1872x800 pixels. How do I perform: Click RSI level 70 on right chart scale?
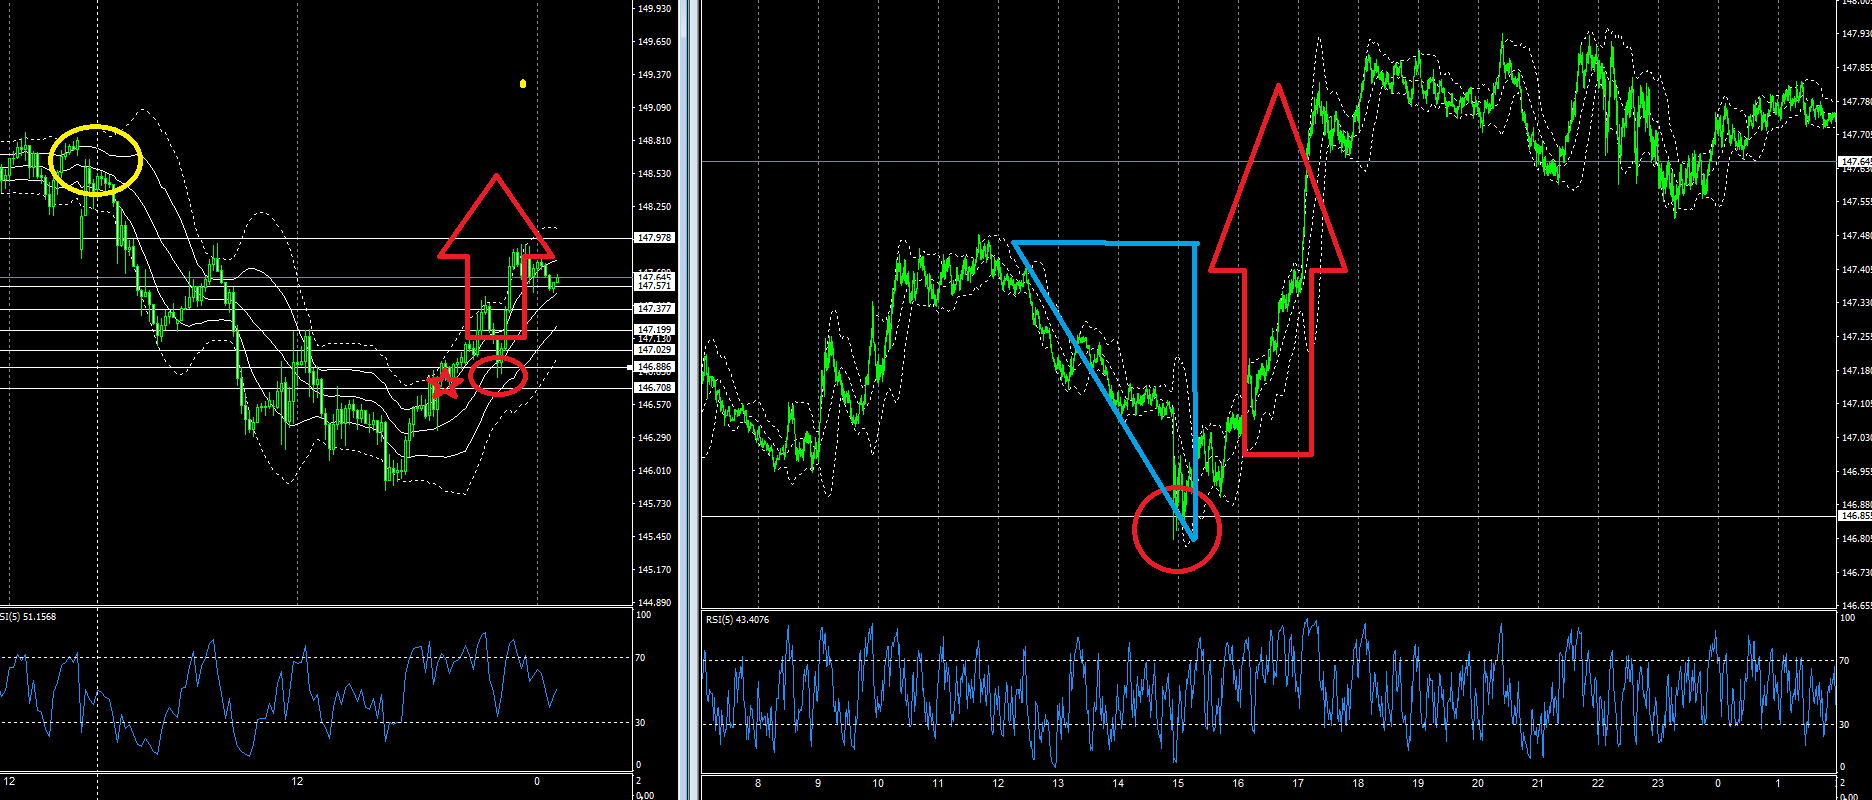click(x=1845, y=661)
